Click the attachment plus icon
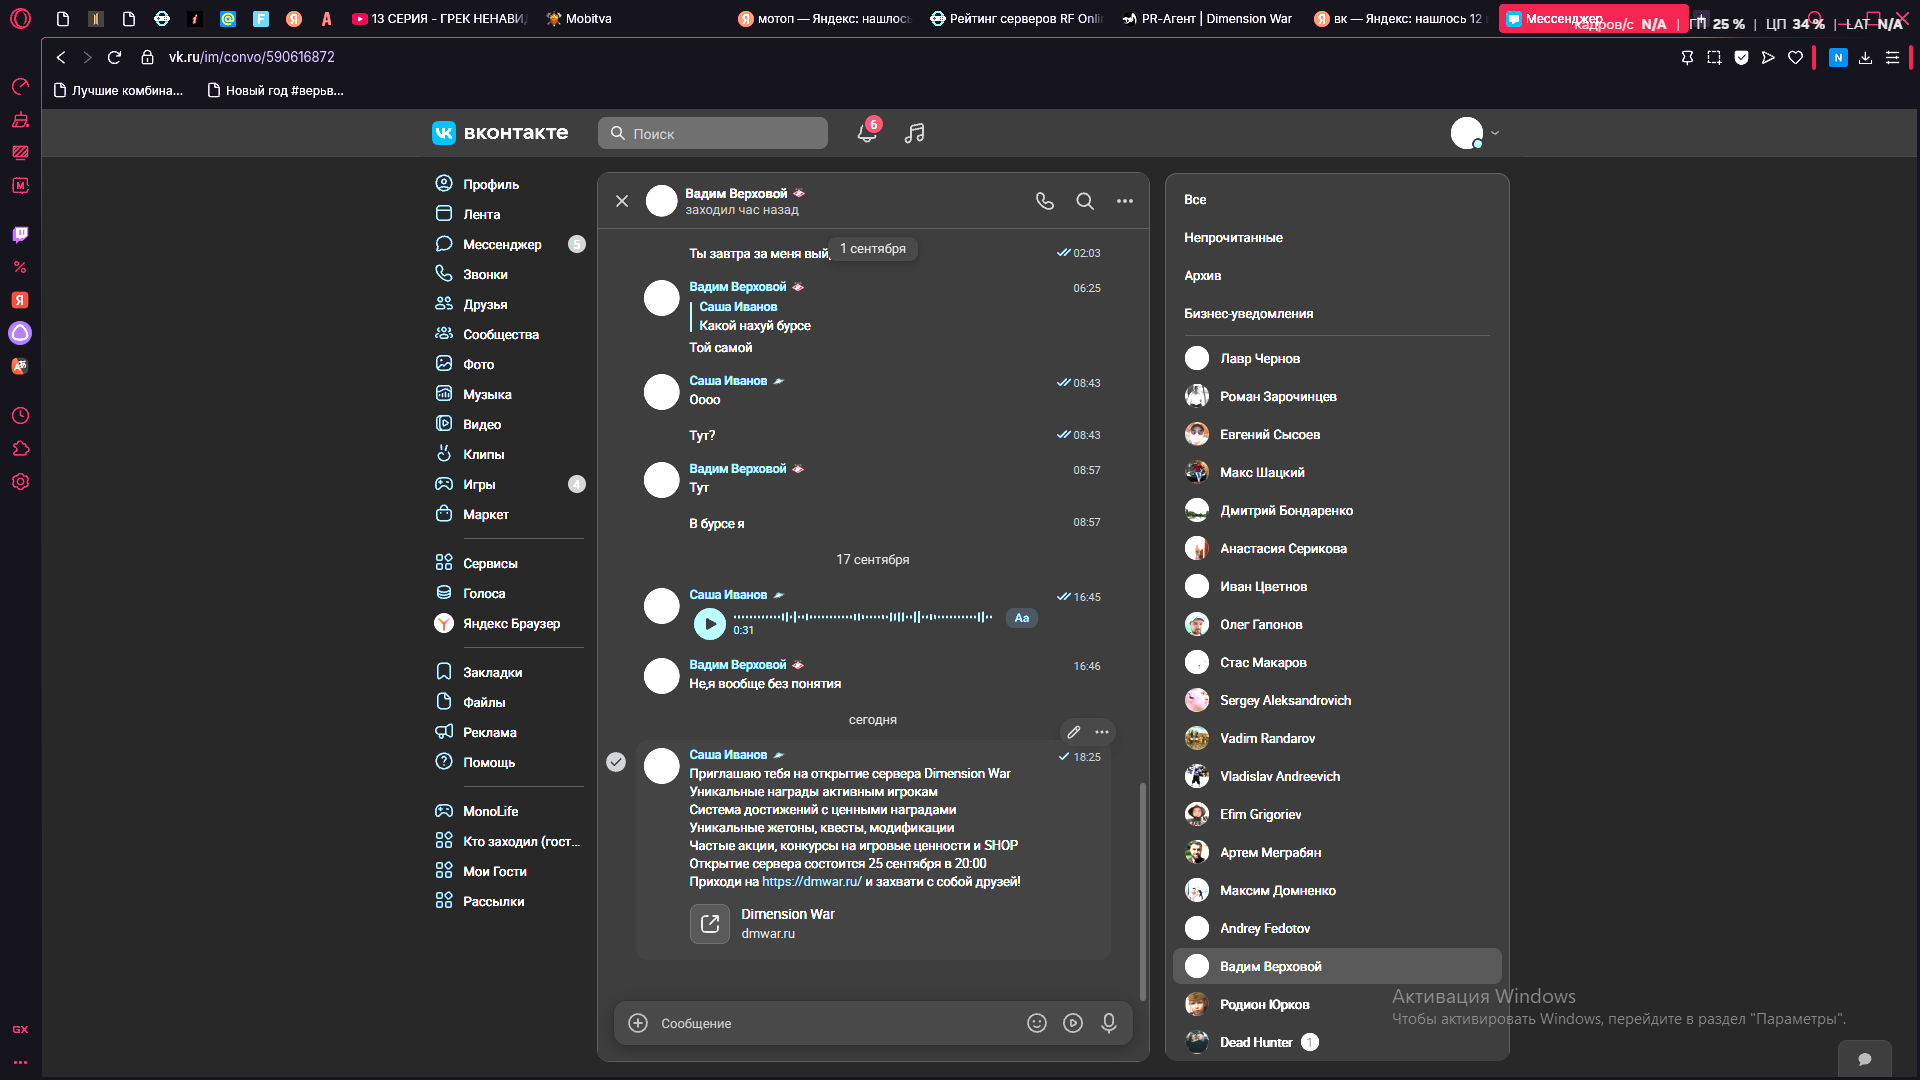 638,1023
